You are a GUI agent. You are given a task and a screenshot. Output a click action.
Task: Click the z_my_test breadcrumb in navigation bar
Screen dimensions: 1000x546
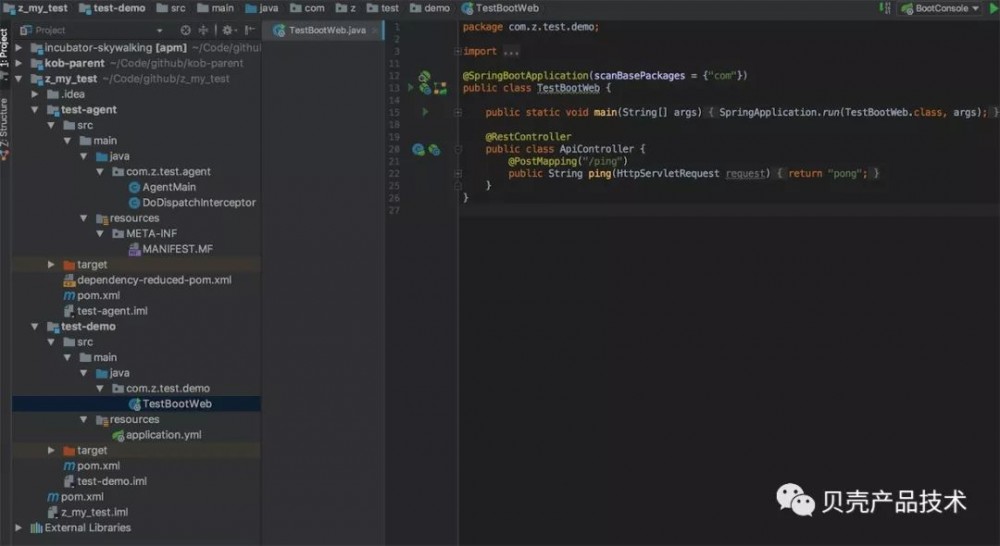click(x=35, y=8)
